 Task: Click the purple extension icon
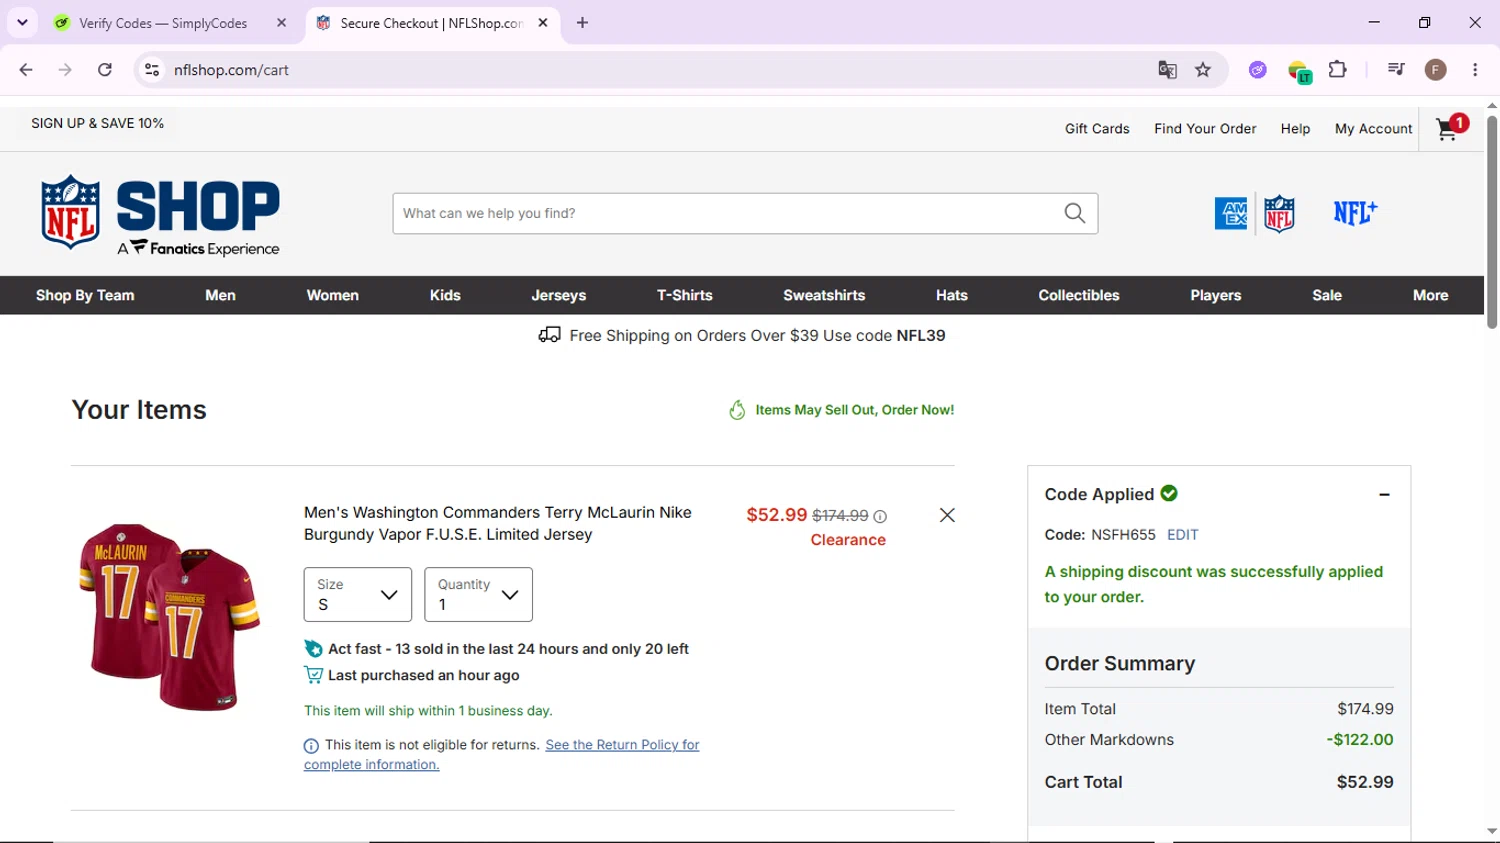(x=1258, y=70)
